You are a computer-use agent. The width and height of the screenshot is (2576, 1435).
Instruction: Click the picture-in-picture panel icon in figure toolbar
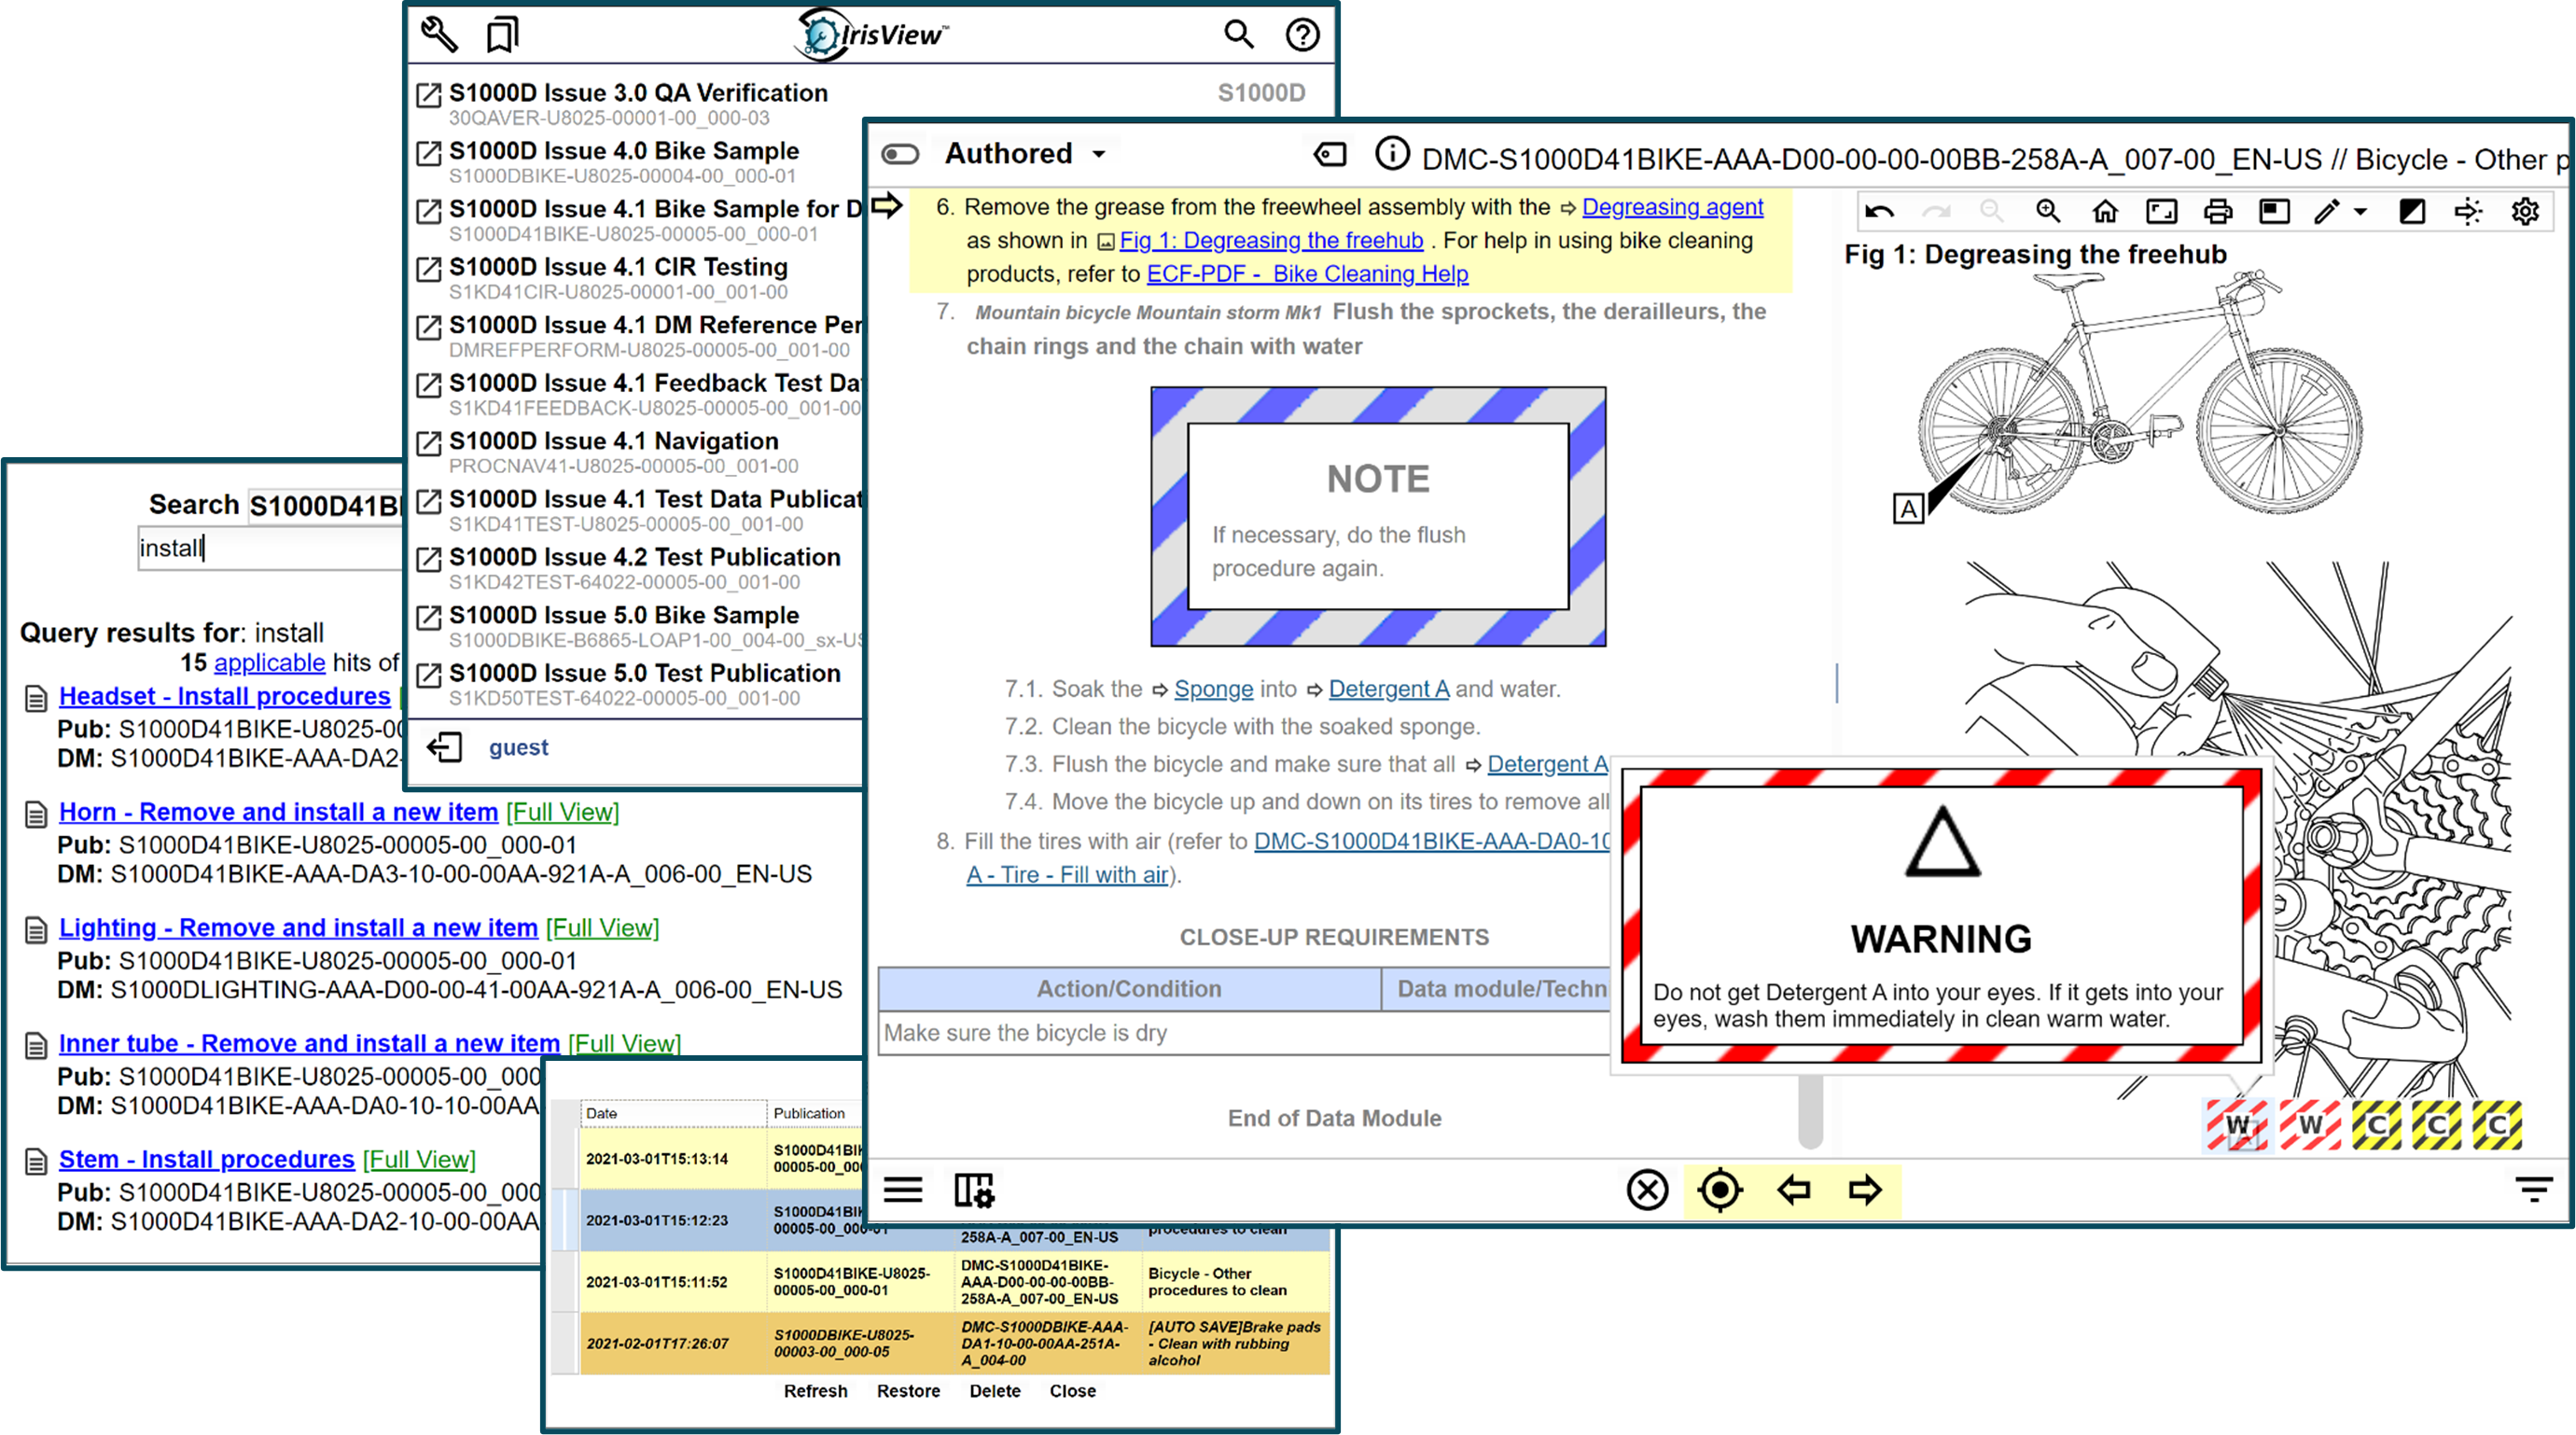pos(2275,211)
